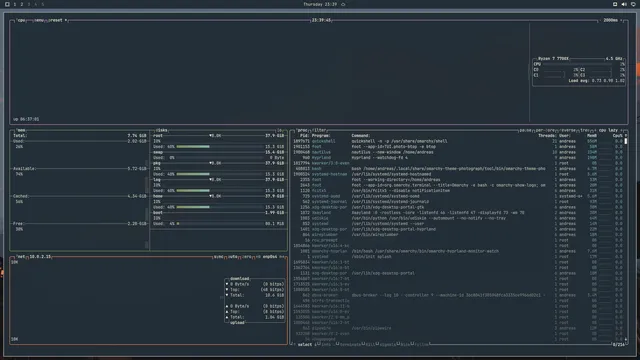Select the Xwayland process row
This screenshot has height=360, width=640.
coord(457,213)
